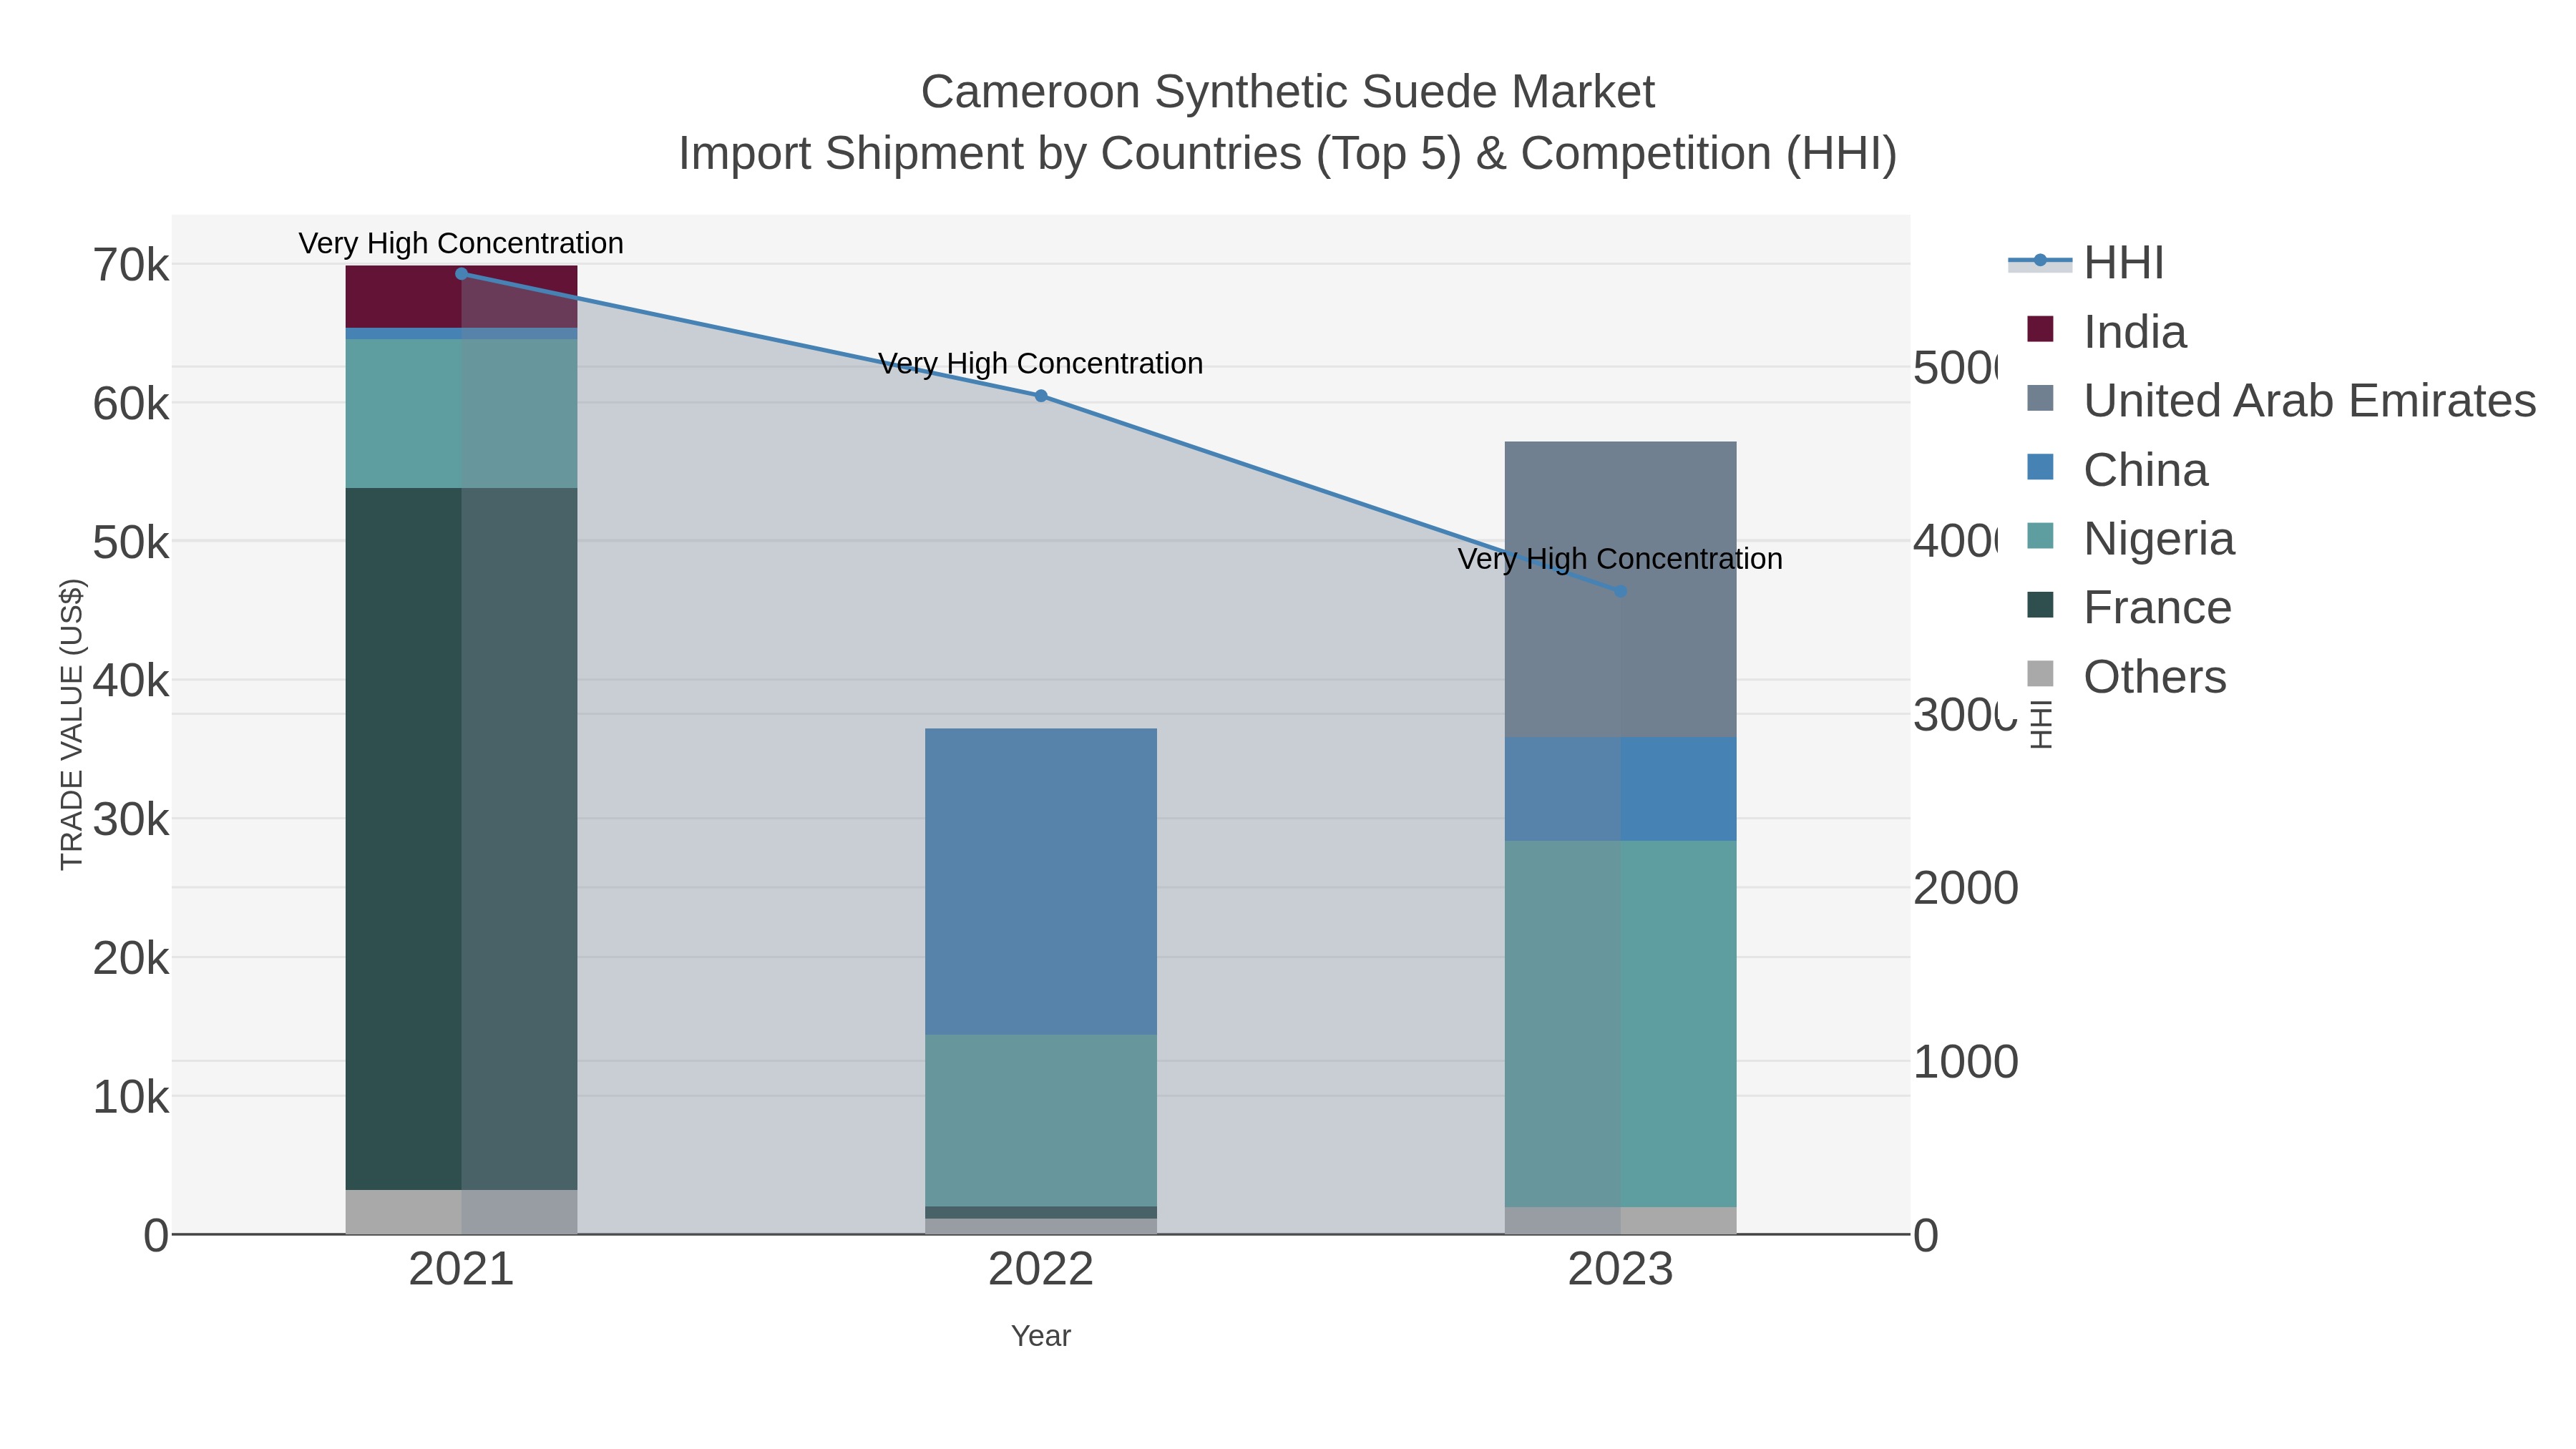Toggle the France legend entry
This screenshot has height=1449, width=2576.
pos(2128,608)
